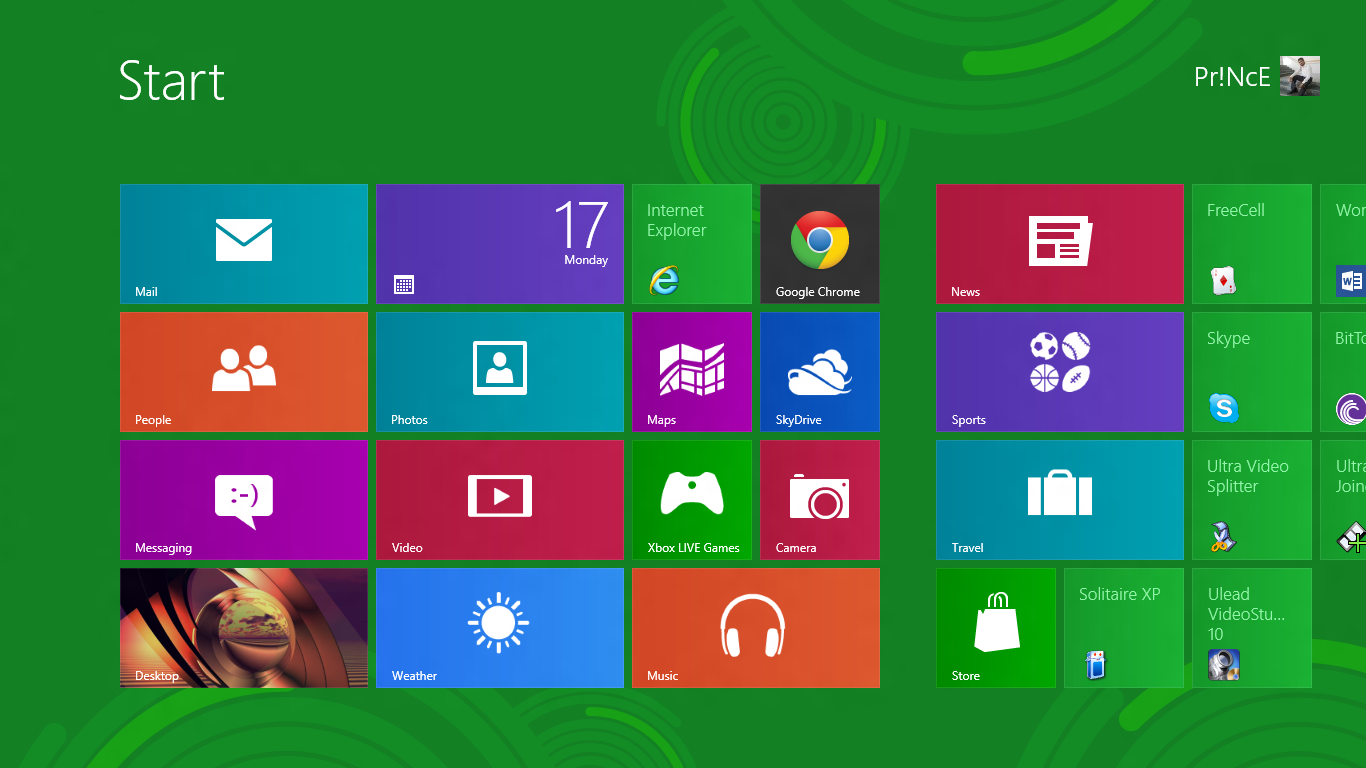Switch to the Desktop tile
Screen dimensions: 1366x768
(243, 627)
